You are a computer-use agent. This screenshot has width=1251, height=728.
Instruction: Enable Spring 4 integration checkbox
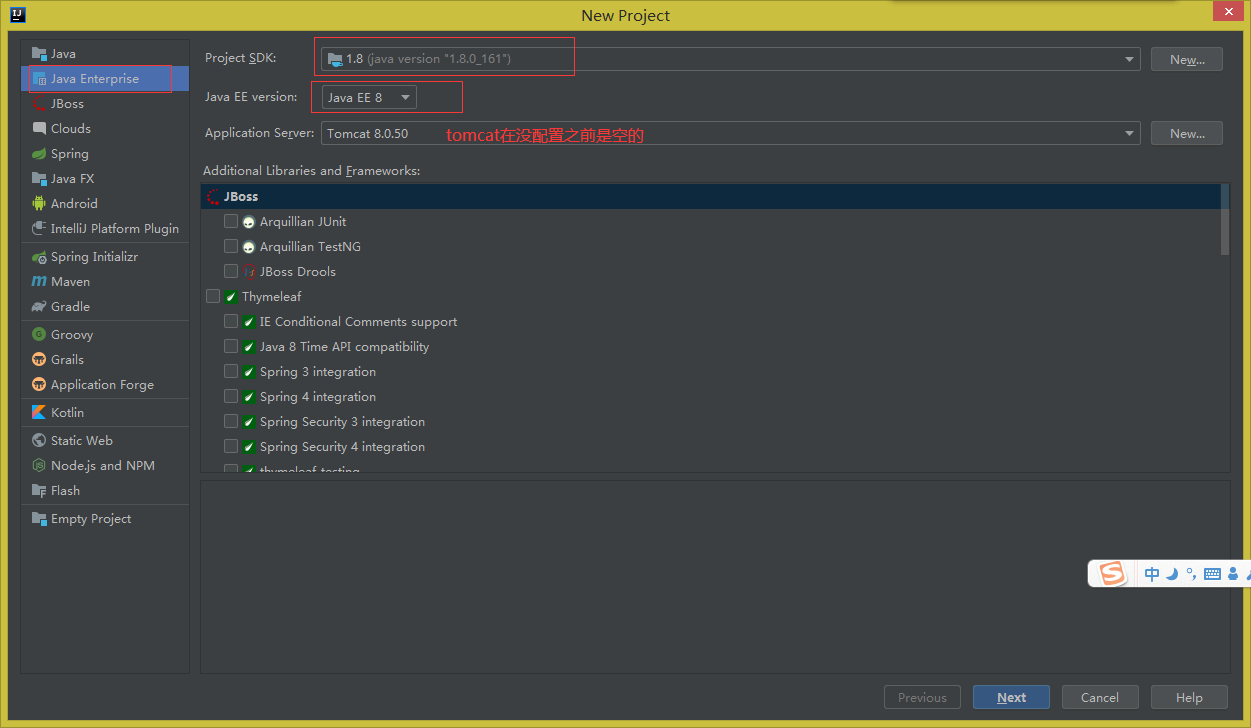[231, 396]
